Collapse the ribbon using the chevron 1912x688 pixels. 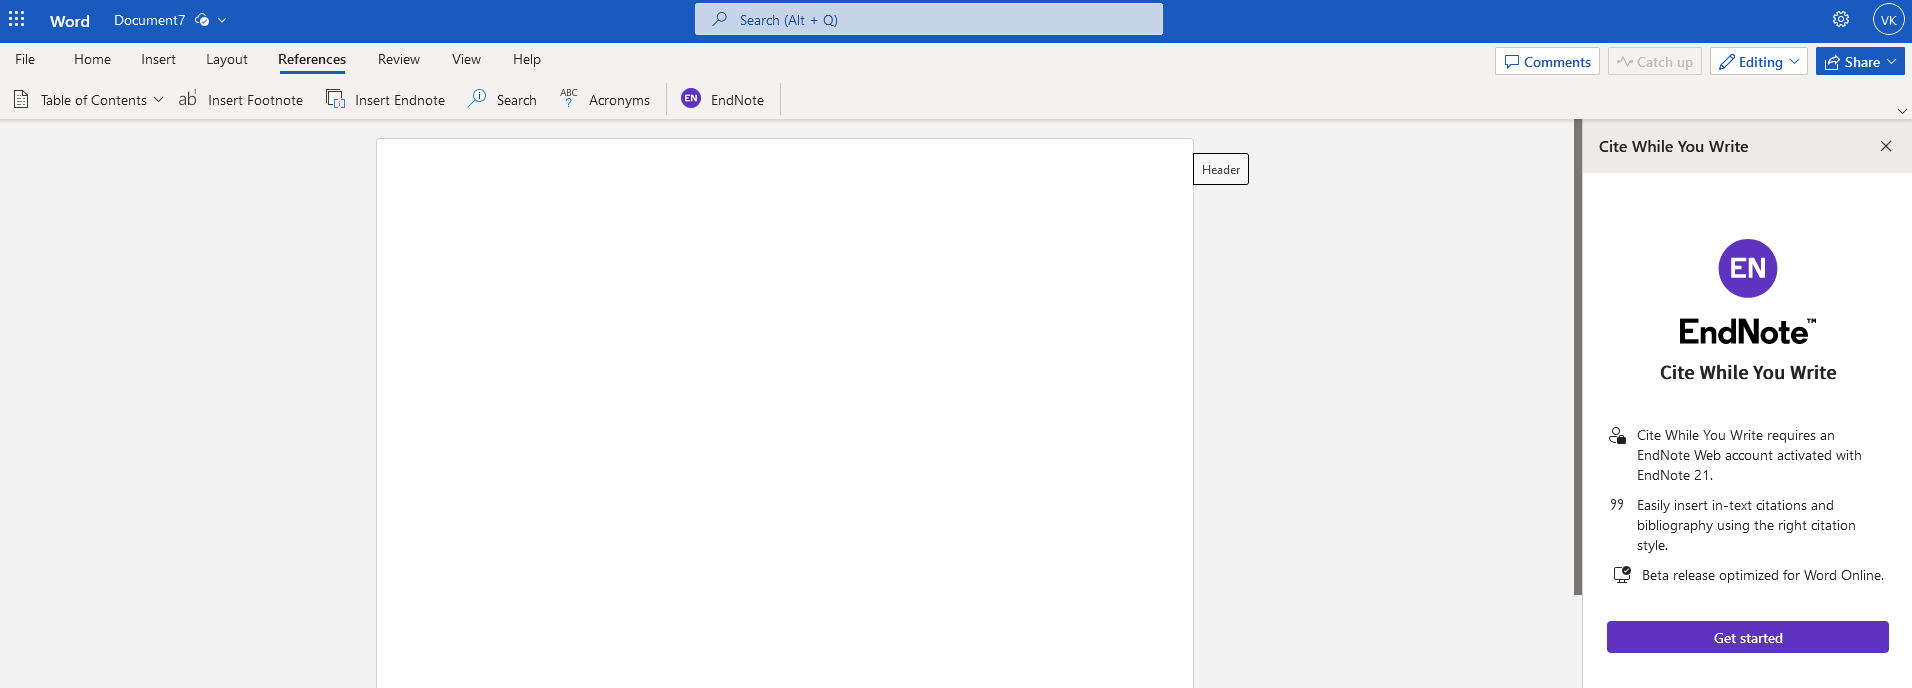pos(1901,111)
